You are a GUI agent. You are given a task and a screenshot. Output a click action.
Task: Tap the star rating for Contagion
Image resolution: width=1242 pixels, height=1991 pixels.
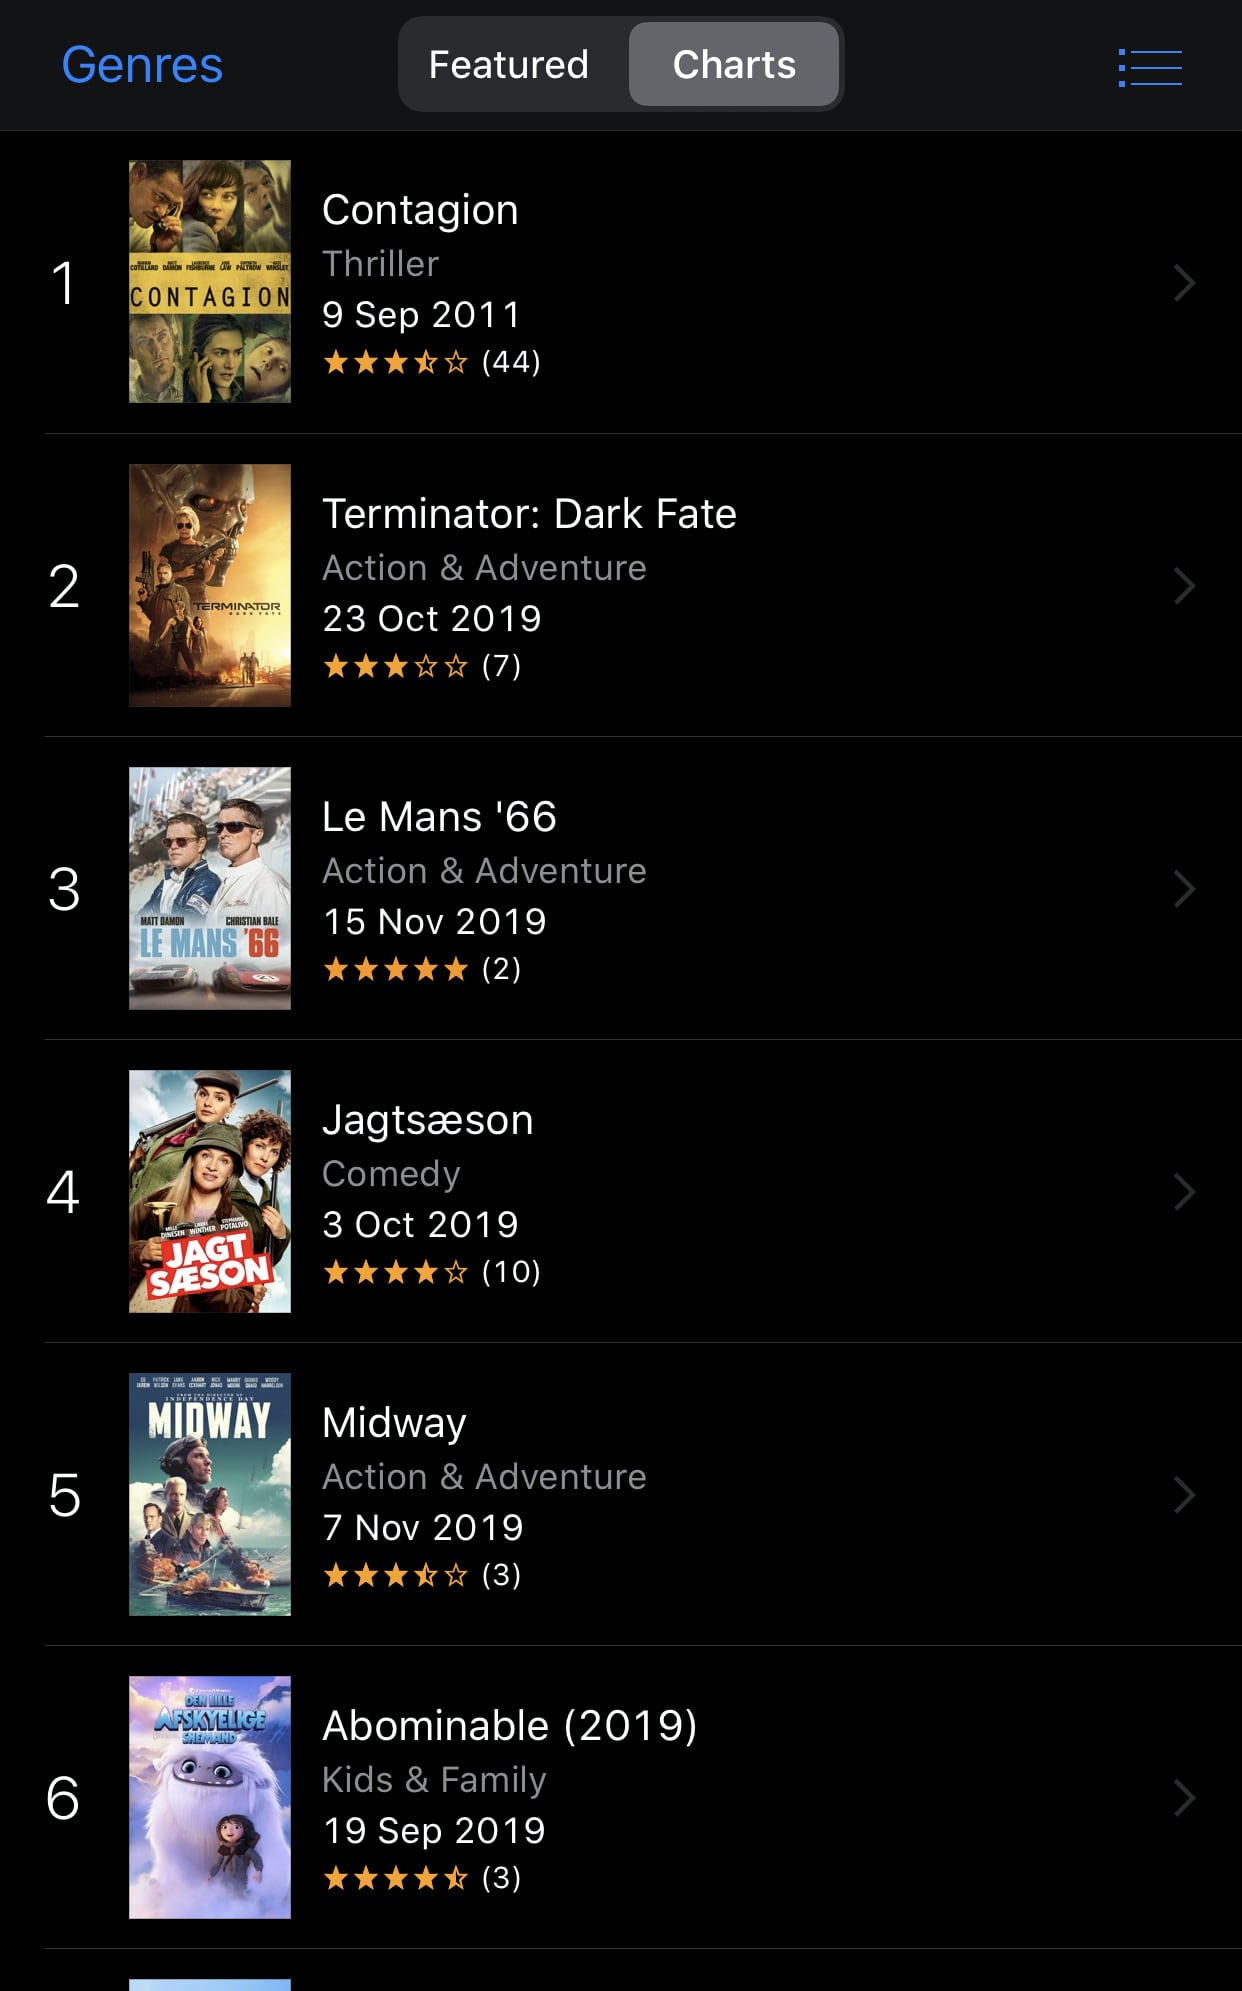click(397, 363)
